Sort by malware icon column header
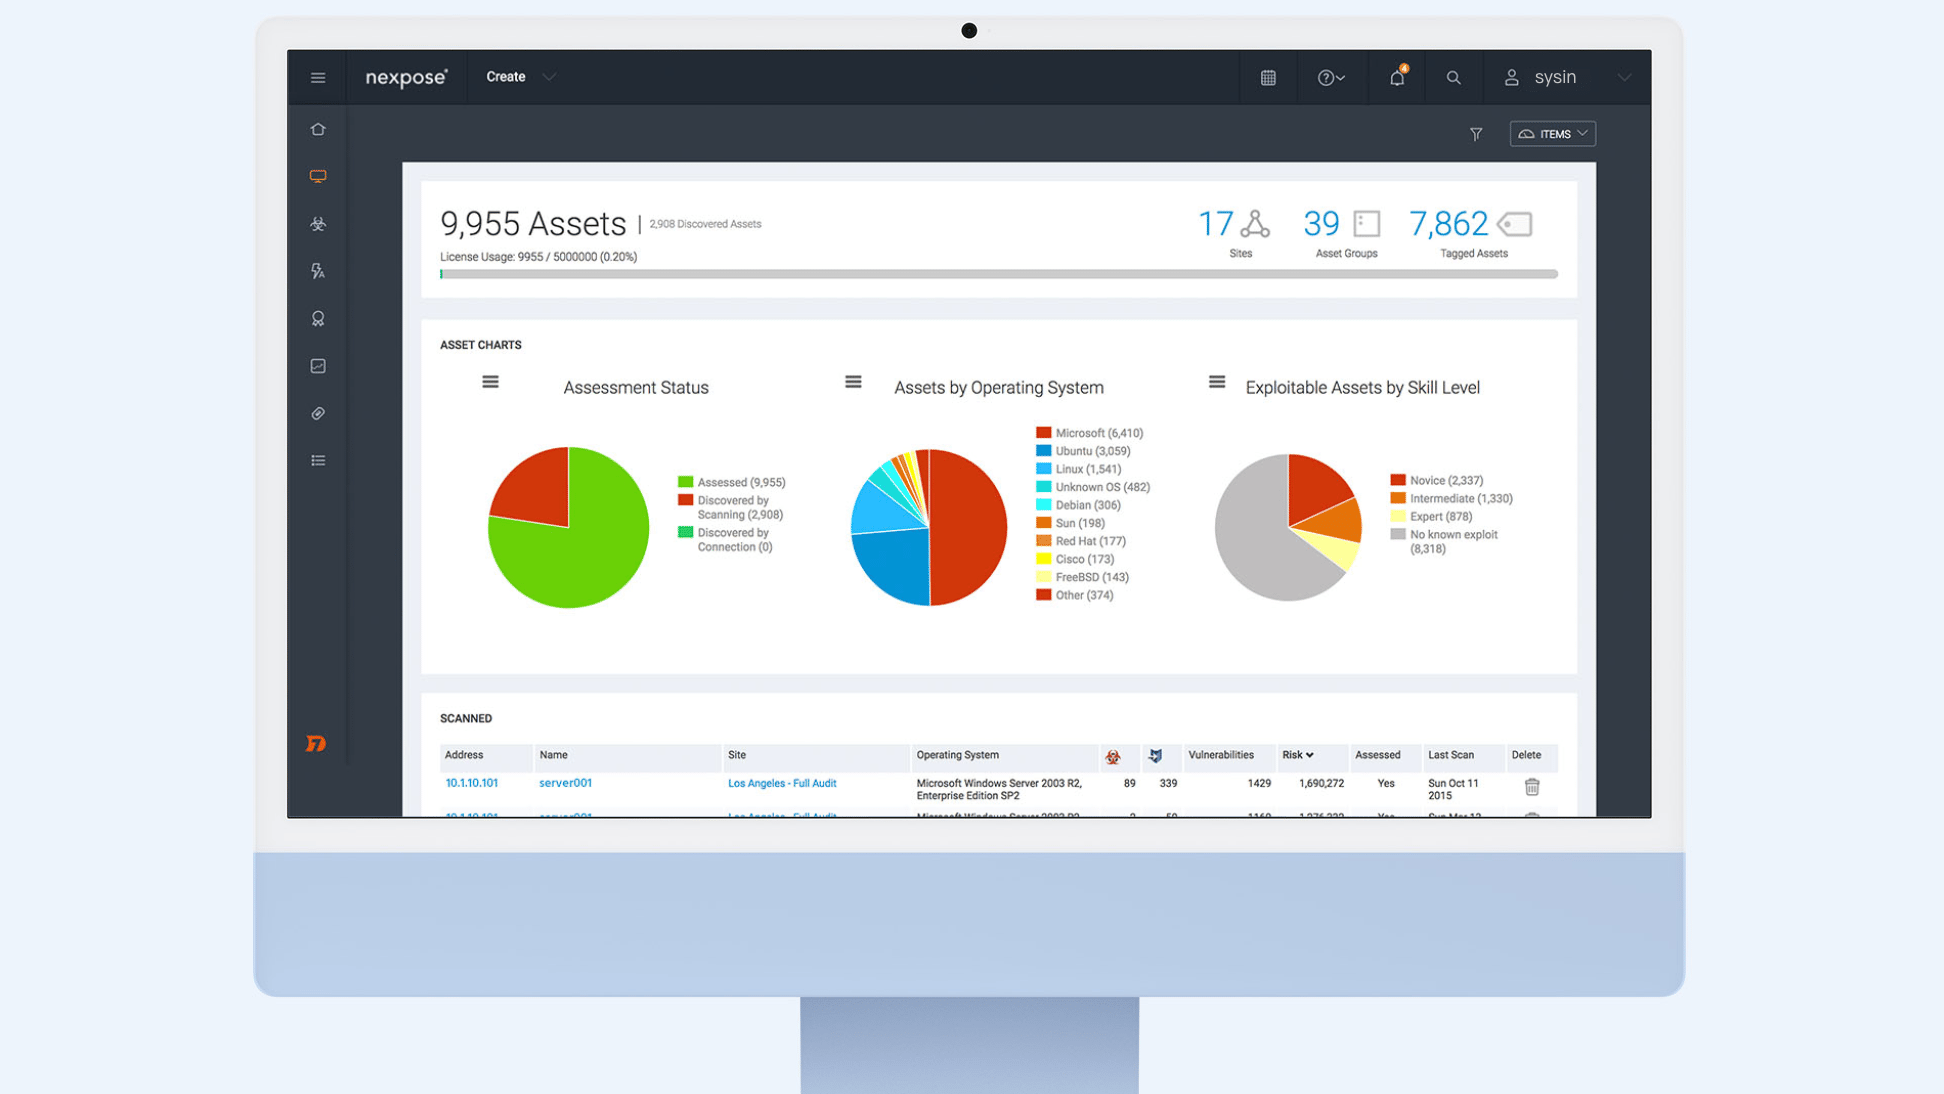The height and width of the screenshot is (1094, 1944). coord(1113,756)
